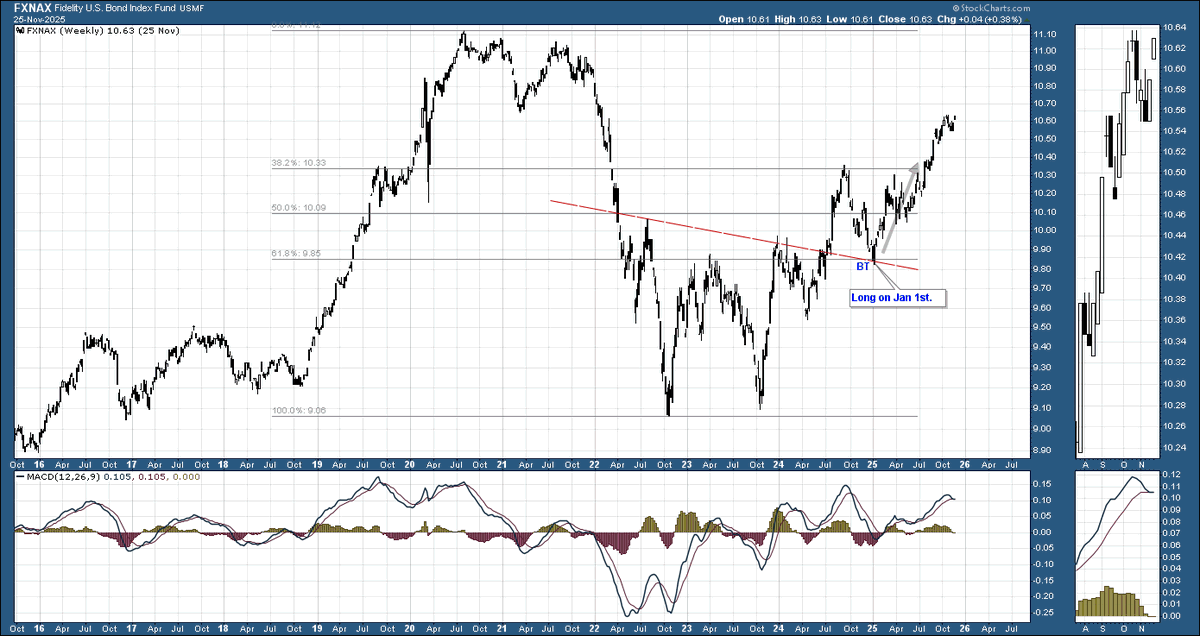
Task: Click the USMF exchange badge in the title
Action: [x=190, y=7]
